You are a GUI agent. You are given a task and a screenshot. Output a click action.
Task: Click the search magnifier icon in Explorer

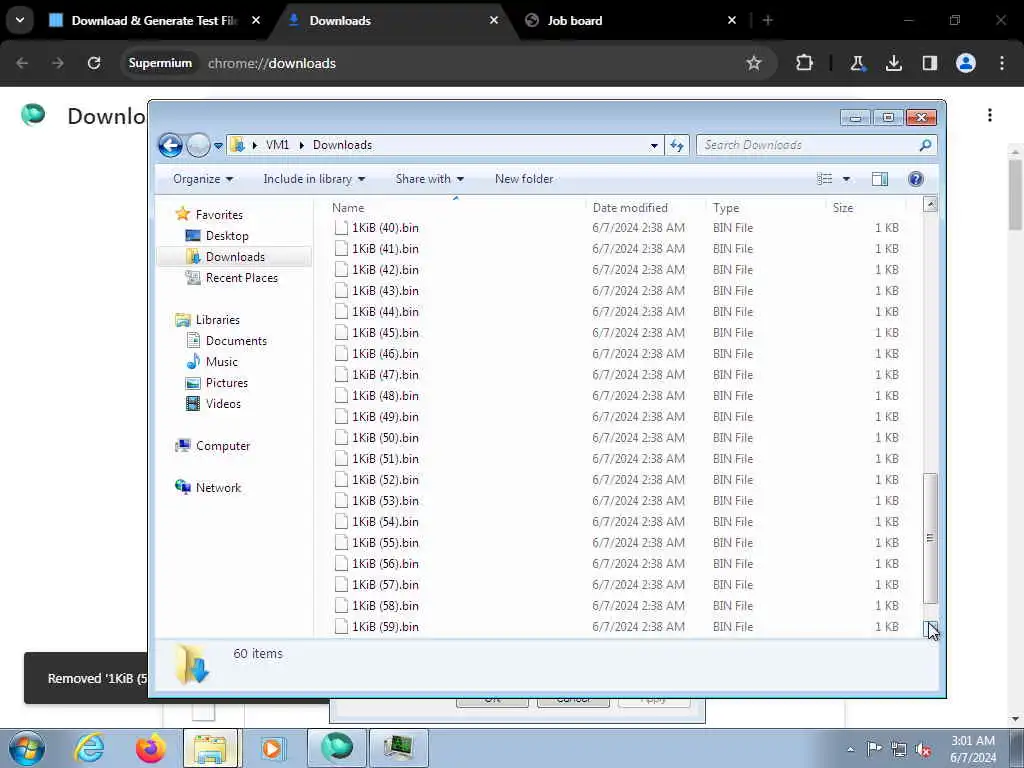(925, 145)
